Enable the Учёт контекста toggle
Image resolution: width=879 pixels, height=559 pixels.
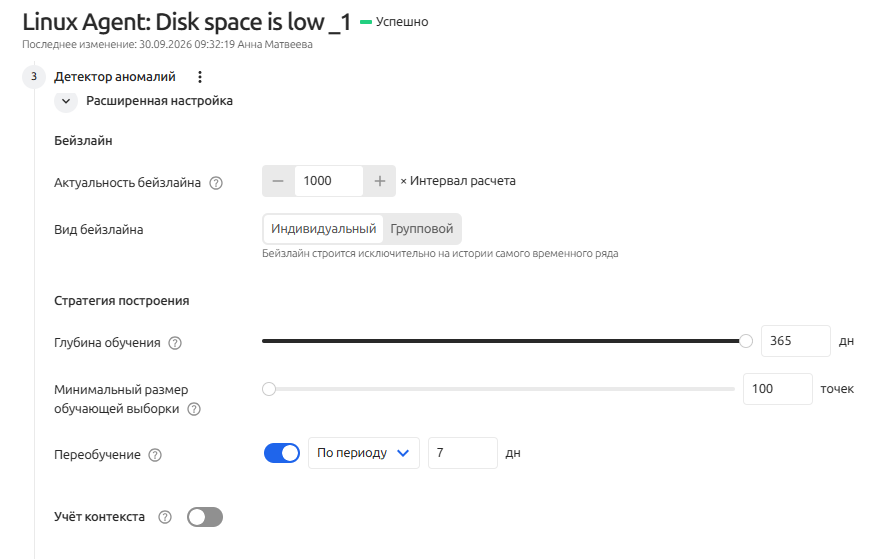[205, 517]
